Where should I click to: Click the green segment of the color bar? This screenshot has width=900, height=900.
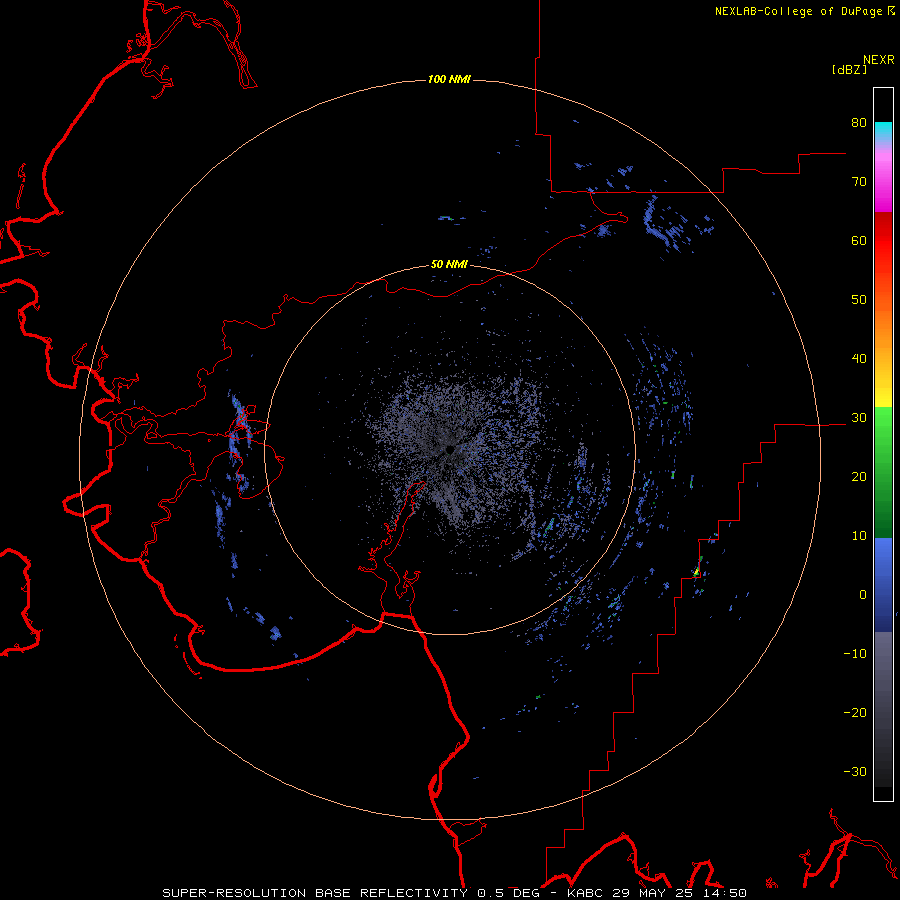click(883, 472)
